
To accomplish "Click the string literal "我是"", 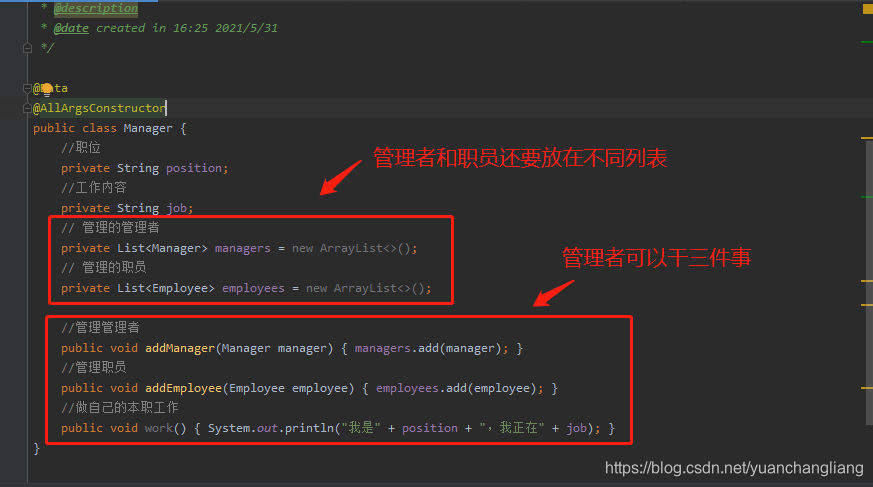I will click(361, 429).
